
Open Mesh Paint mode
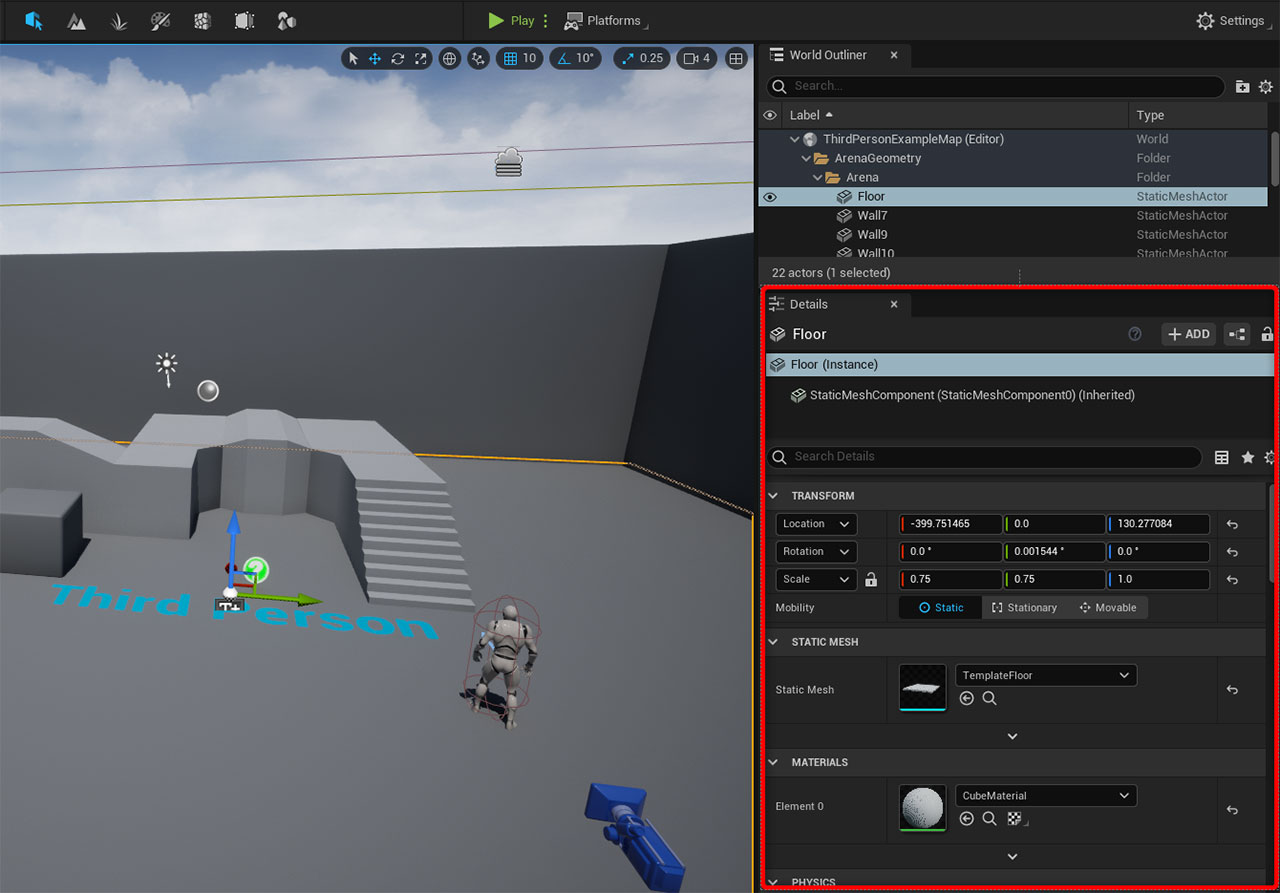(160, 20)
